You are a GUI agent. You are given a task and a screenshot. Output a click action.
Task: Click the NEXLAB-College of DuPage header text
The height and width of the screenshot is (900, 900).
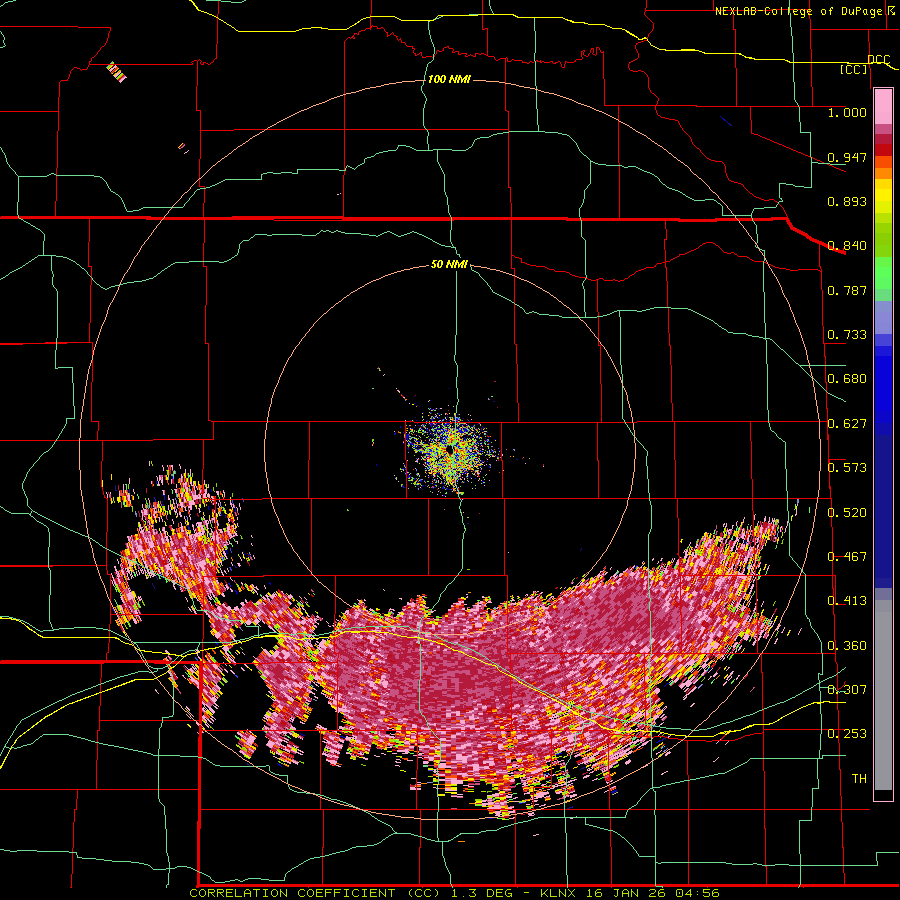point(805,11)
